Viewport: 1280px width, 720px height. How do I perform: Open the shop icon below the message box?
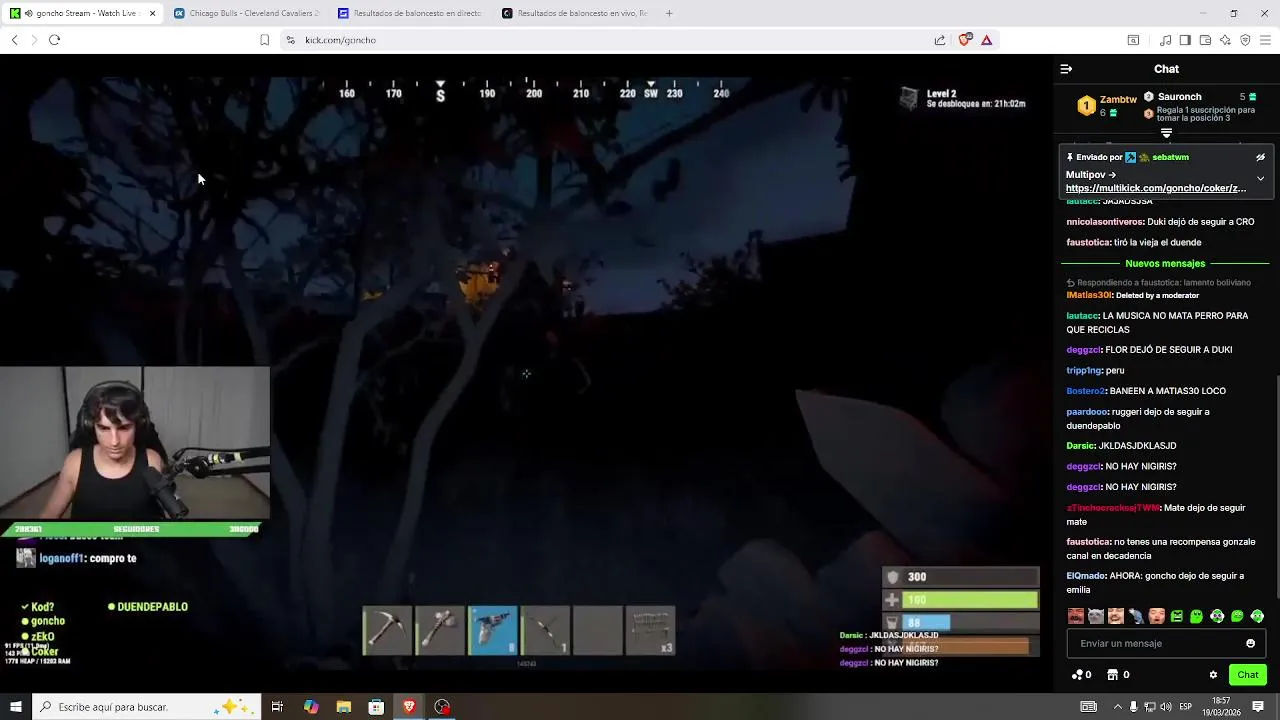1118,675
